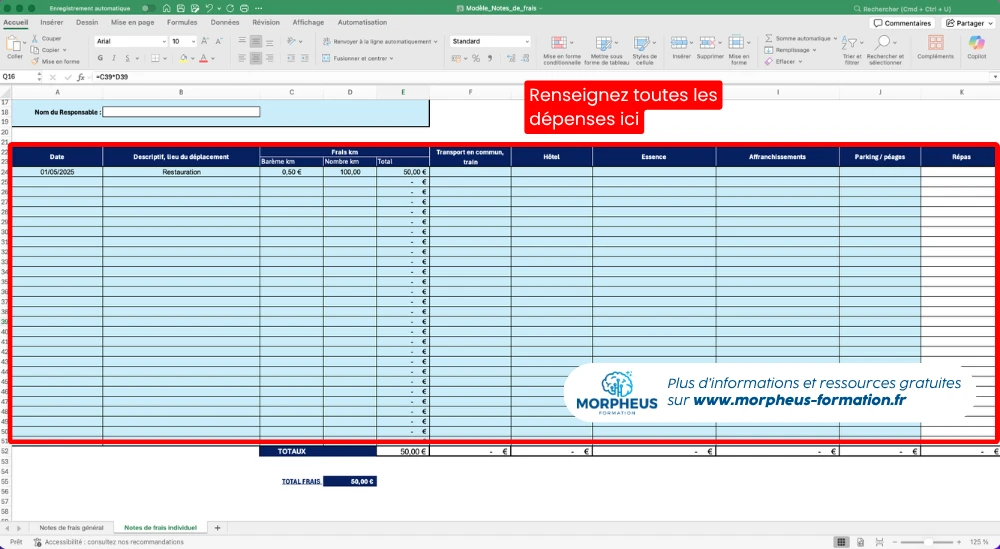
Task: Open the Mise en page ribbon tab
Action: (133, 22)
